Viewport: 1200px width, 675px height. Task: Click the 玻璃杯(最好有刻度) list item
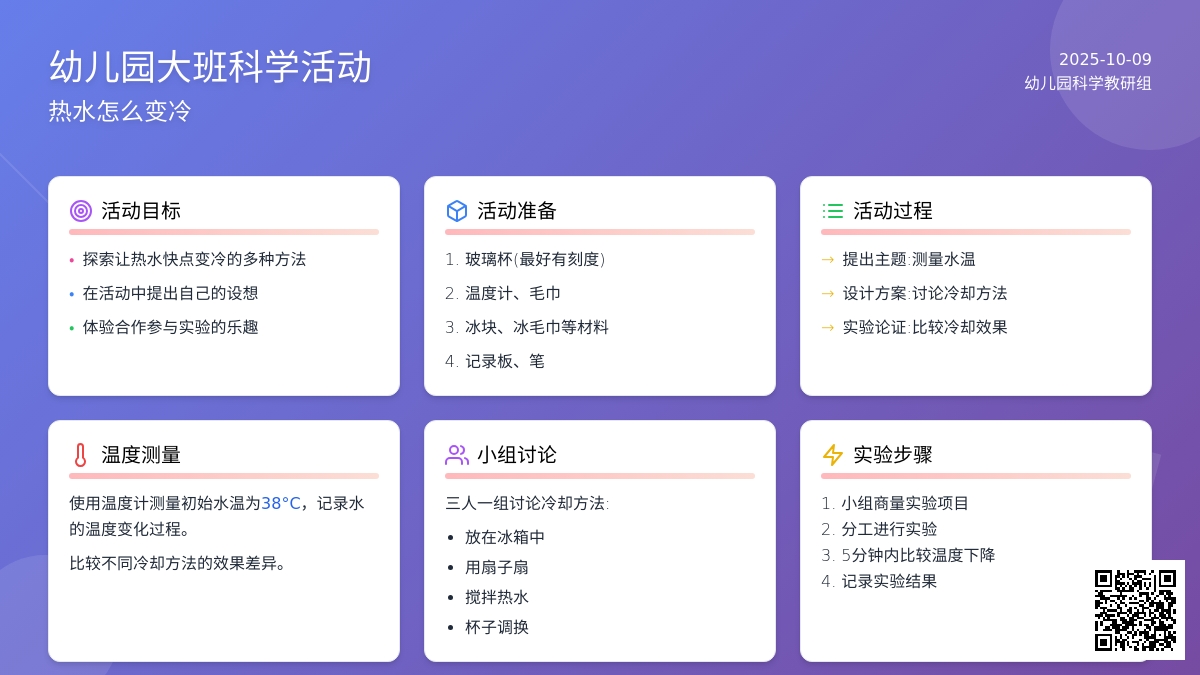(x=535, y=259)
